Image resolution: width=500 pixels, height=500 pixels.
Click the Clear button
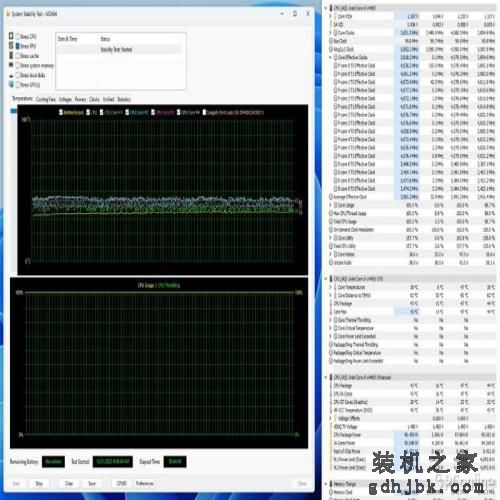click(69, 483)
